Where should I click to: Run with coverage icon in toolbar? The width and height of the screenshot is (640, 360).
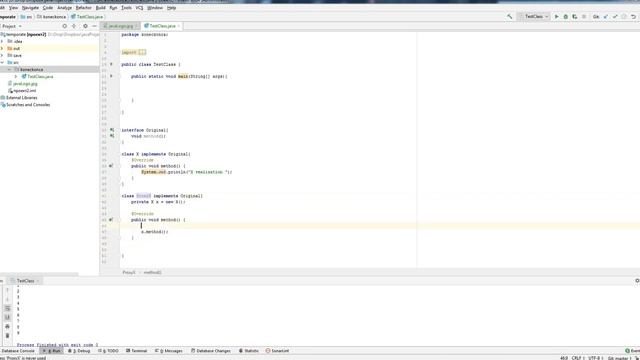pyautogui.click(x=575, y=17)
